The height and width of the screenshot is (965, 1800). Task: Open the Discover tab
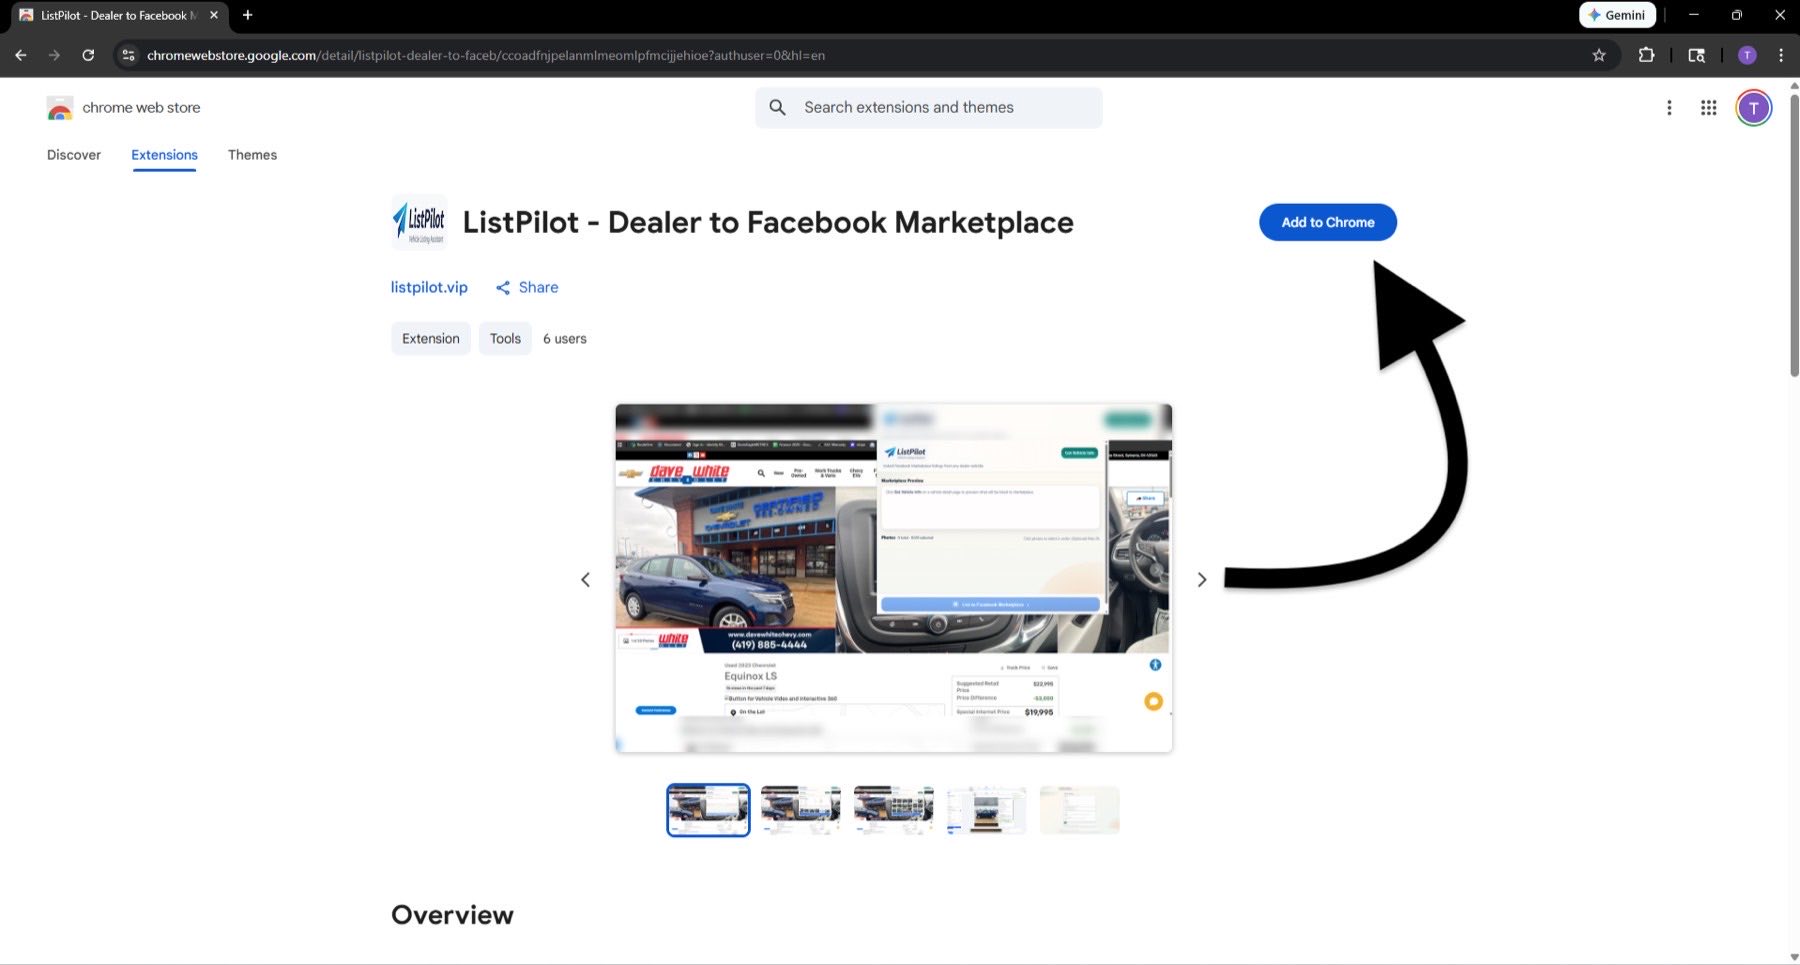coord(73,155)
